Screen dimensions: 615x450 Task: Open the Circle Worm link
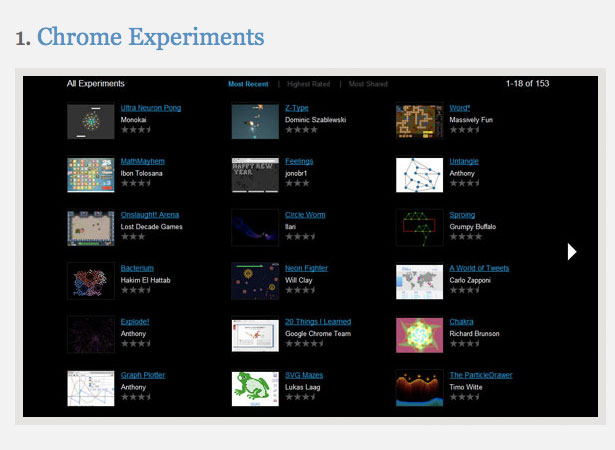305,215
